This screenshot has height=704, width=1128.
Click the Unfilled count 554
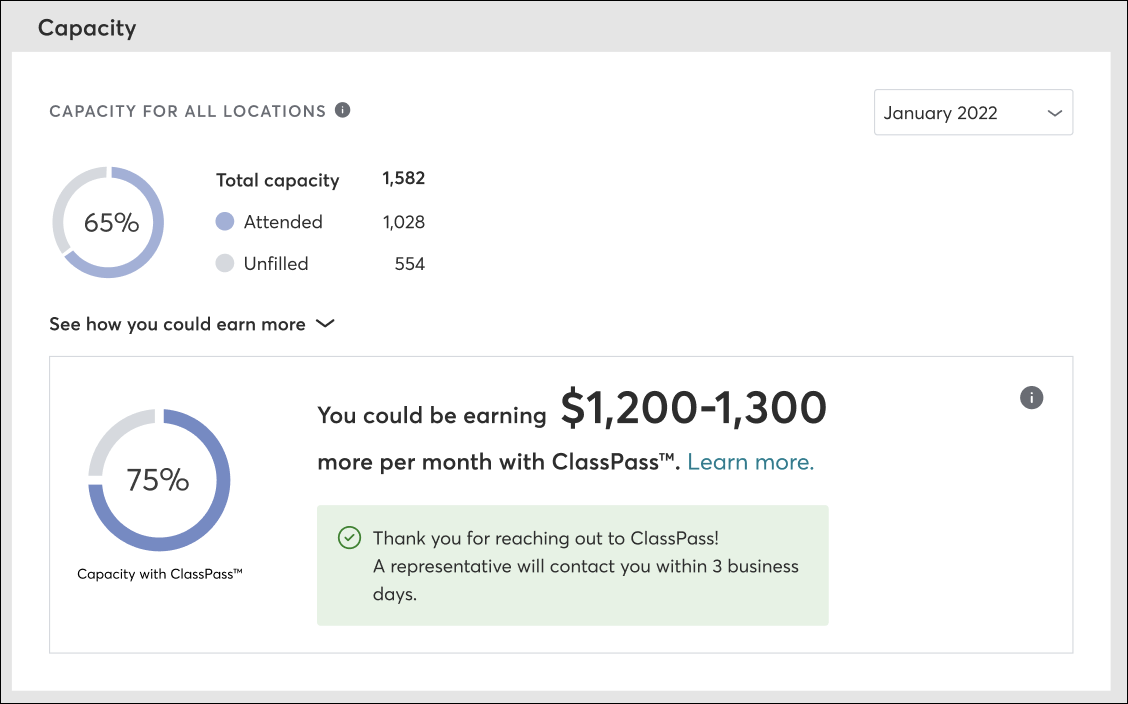409,264
